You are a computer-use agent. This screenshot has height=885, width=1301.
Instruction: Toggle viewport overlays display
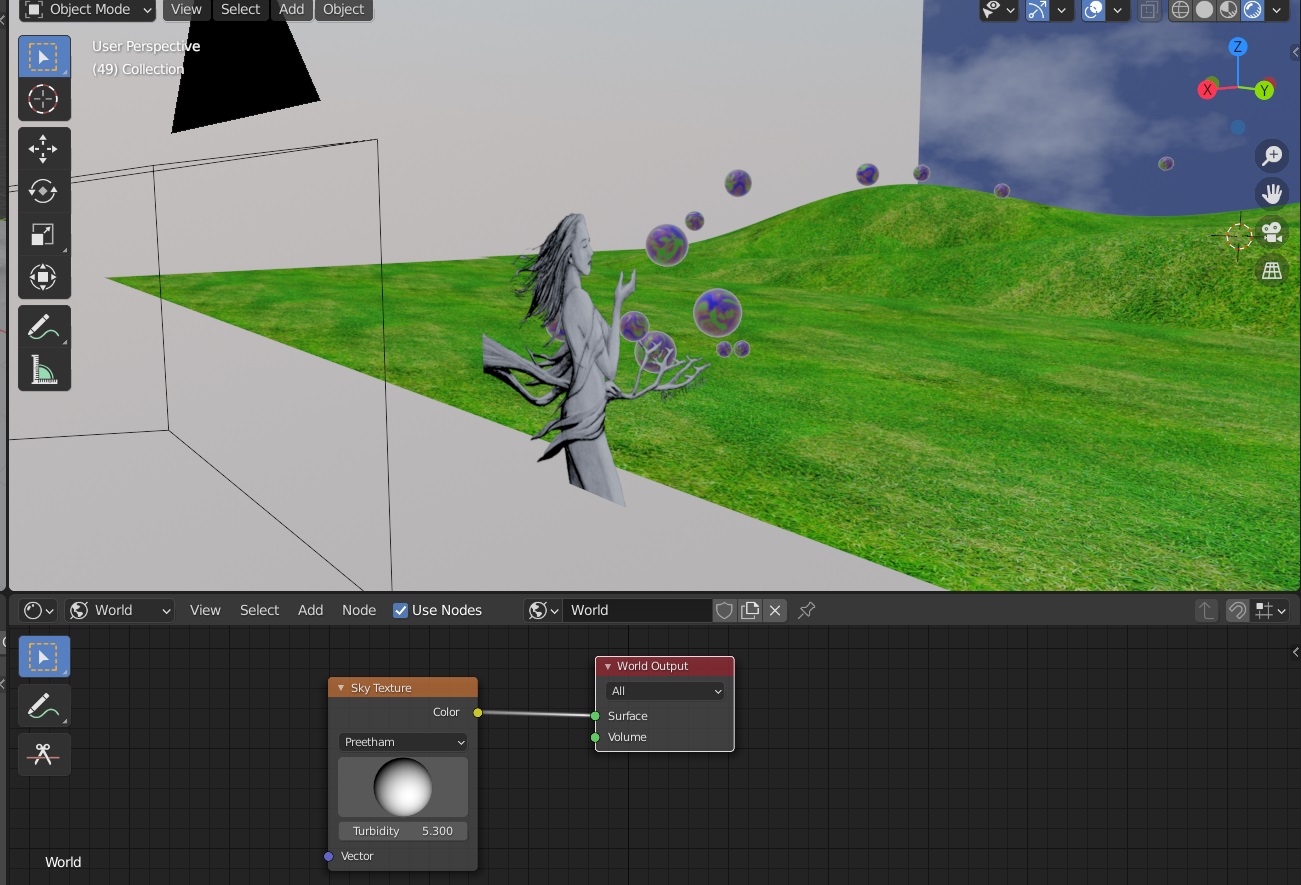(x=1094, y=10)
